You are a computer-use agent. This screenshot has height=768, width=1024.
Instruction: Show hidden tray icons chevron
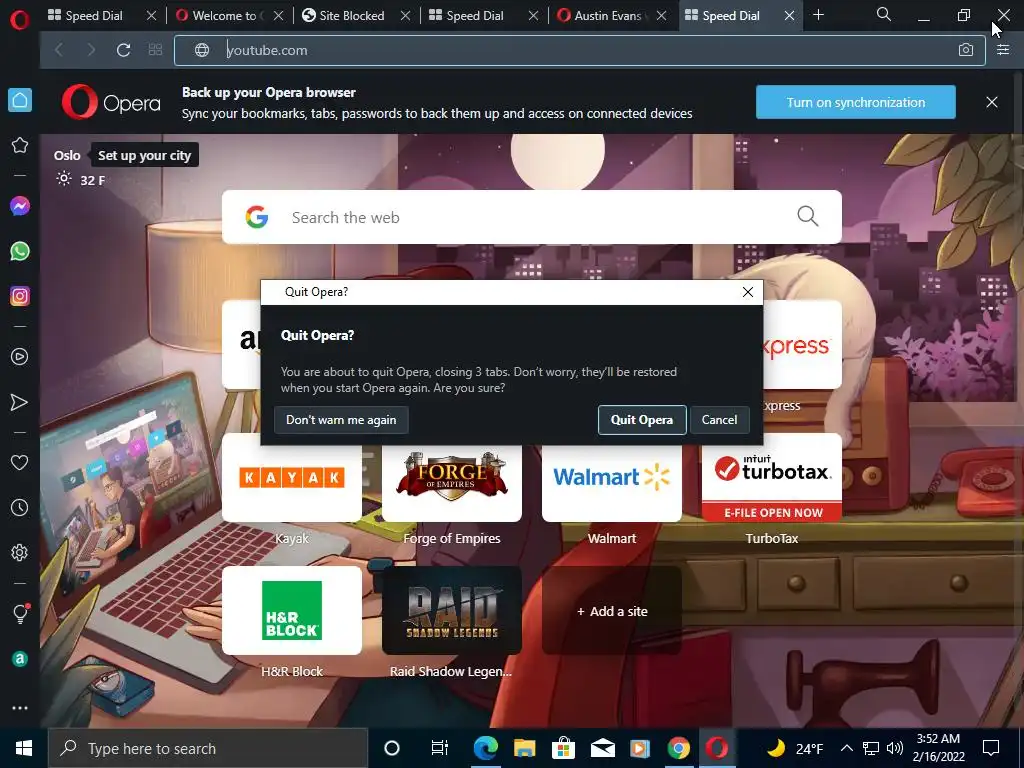pos(846,748)
